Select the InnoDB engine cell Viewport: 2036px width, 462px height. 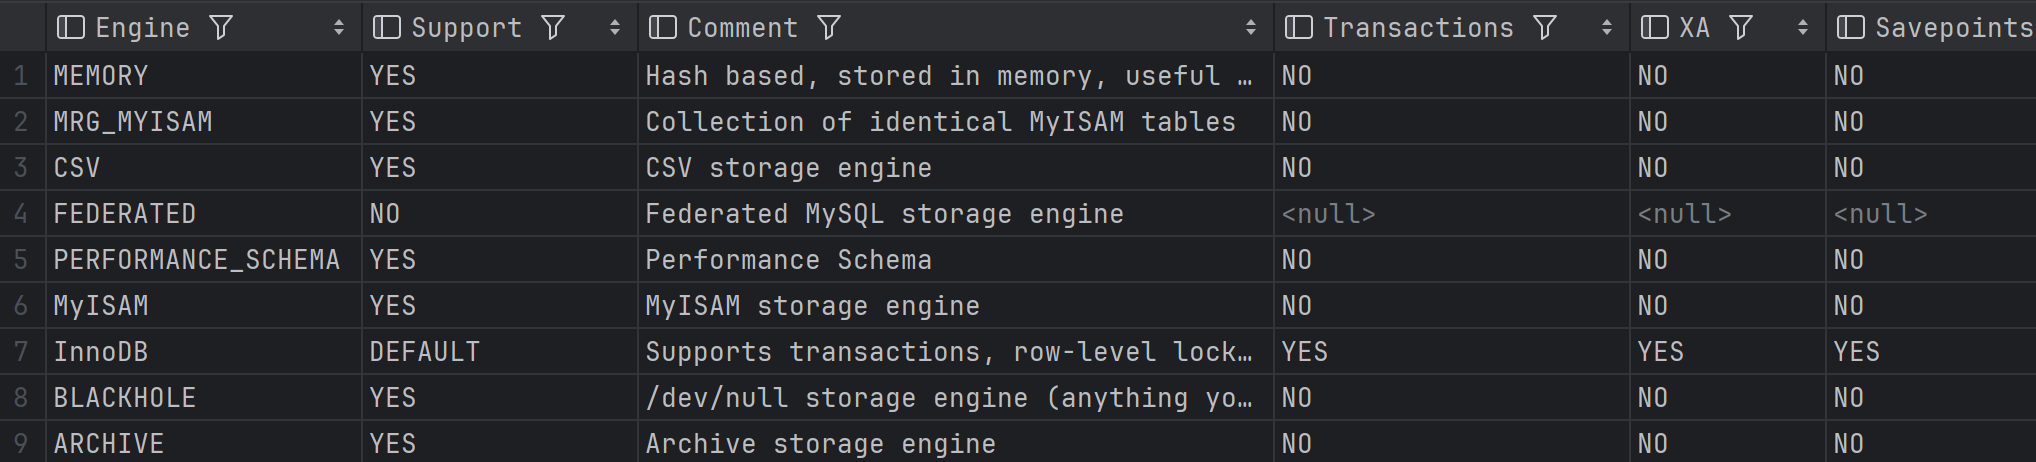point(204,352)
